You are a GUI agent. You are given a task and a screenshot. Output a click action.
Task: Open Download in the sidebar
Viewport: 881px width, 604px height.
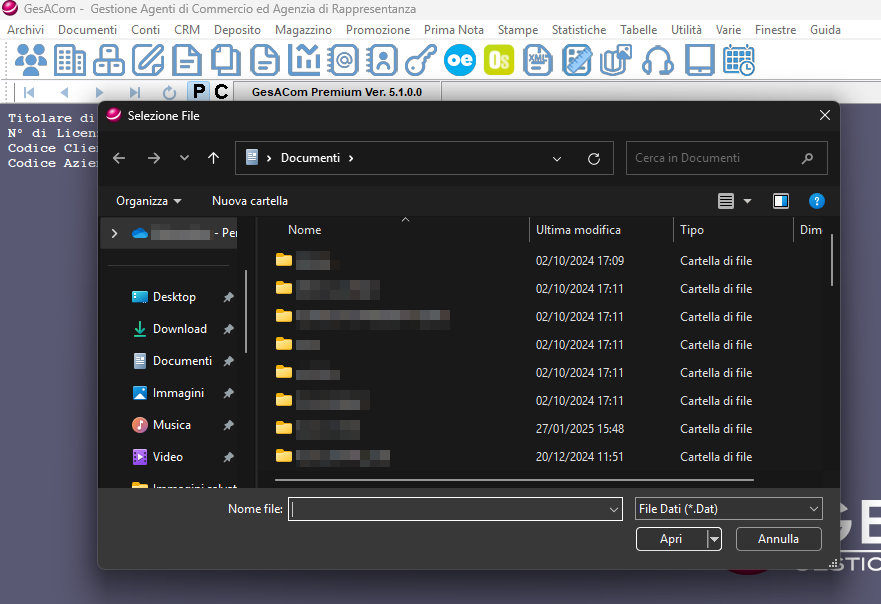180,329
